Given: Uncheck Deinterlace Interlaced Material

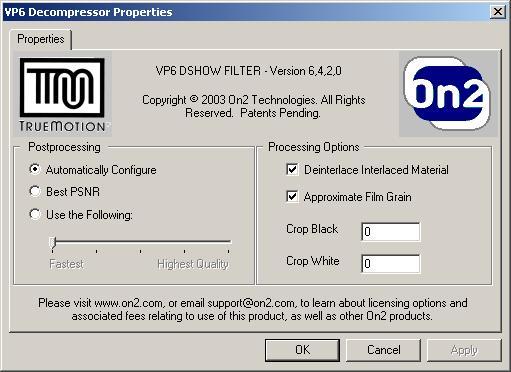Looking at the screenshot, I should click(292, 169).
